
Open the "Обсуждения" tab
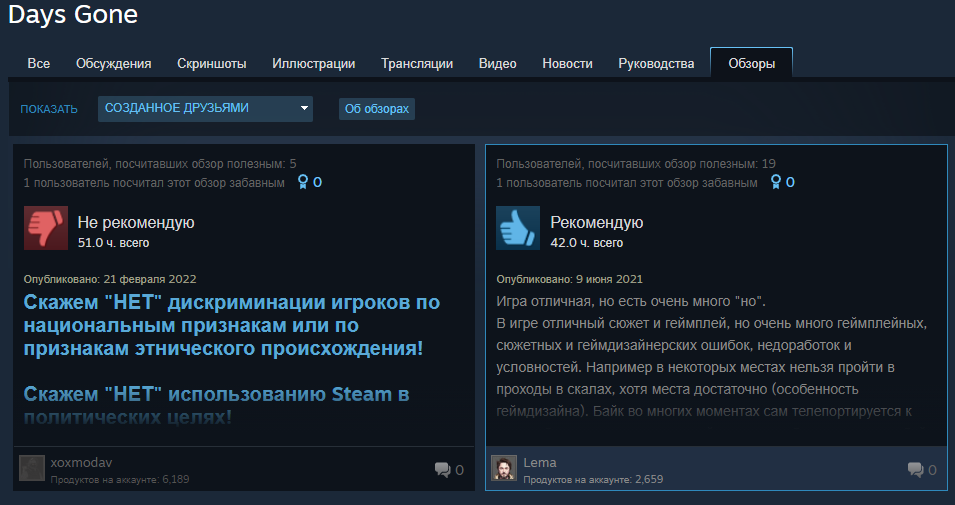coord(113,63)
